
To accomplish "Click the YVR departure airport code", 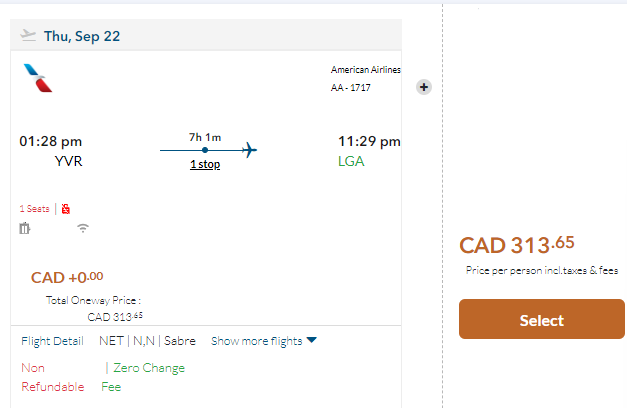I will (x=68, y=160).
